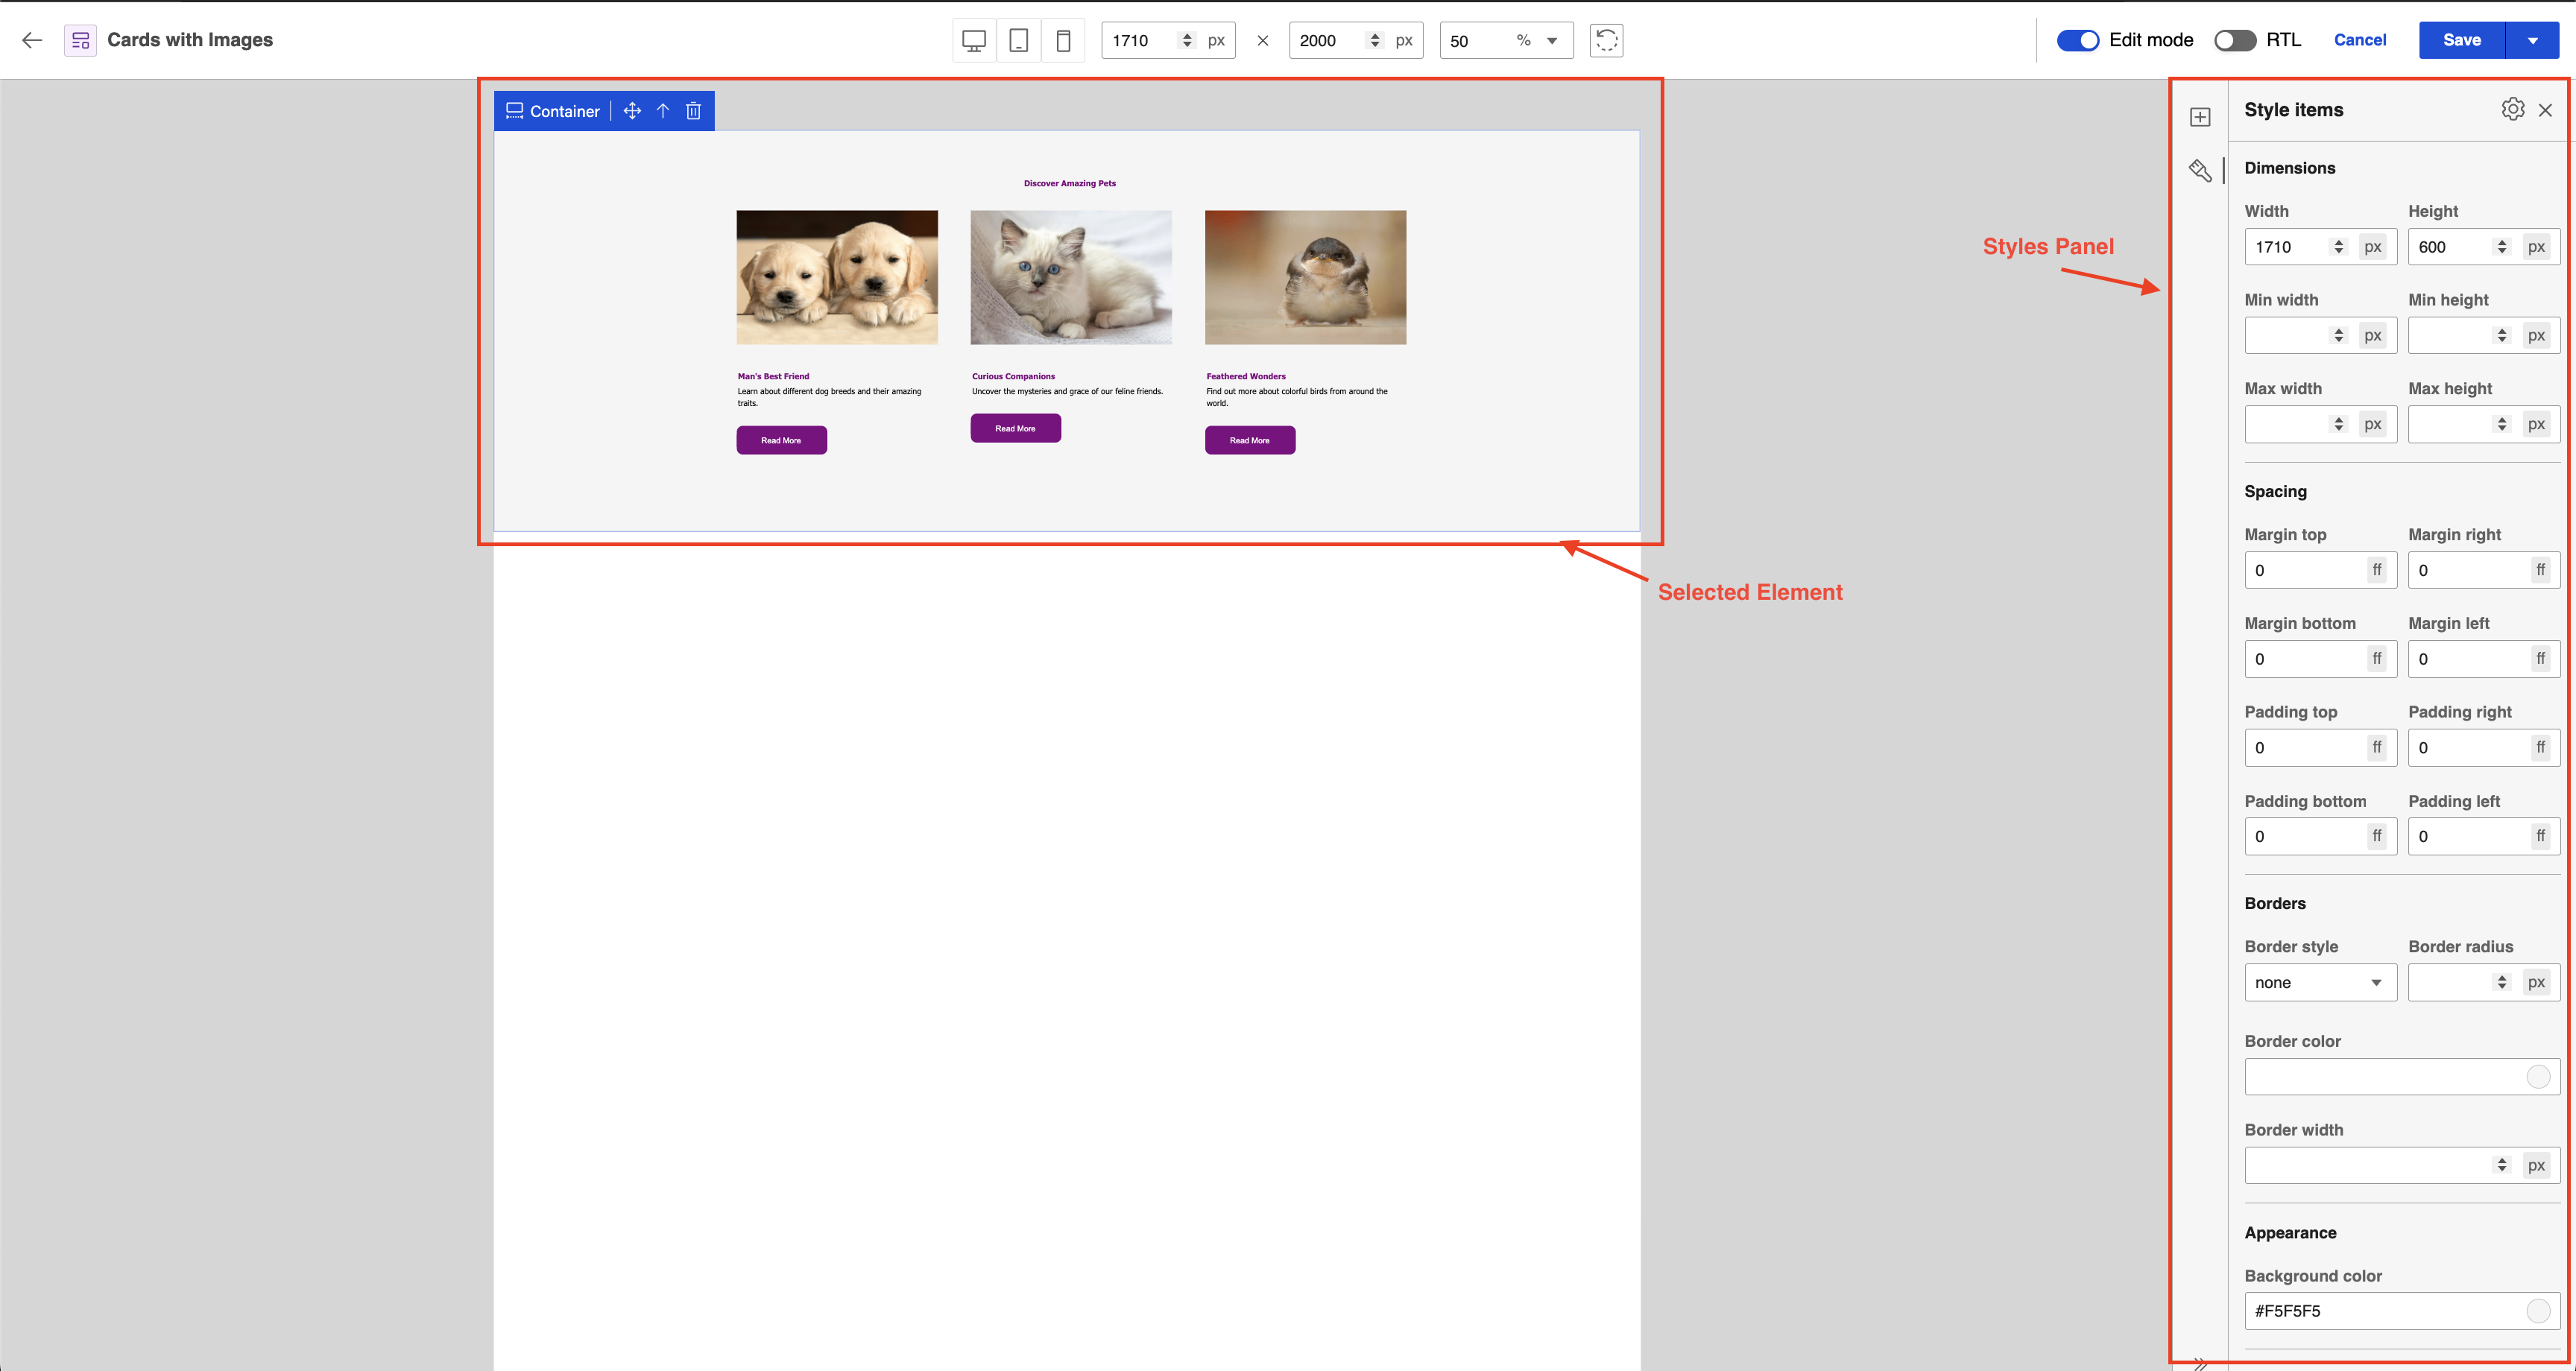Toggle Edit mode off

pos(2077,40)
